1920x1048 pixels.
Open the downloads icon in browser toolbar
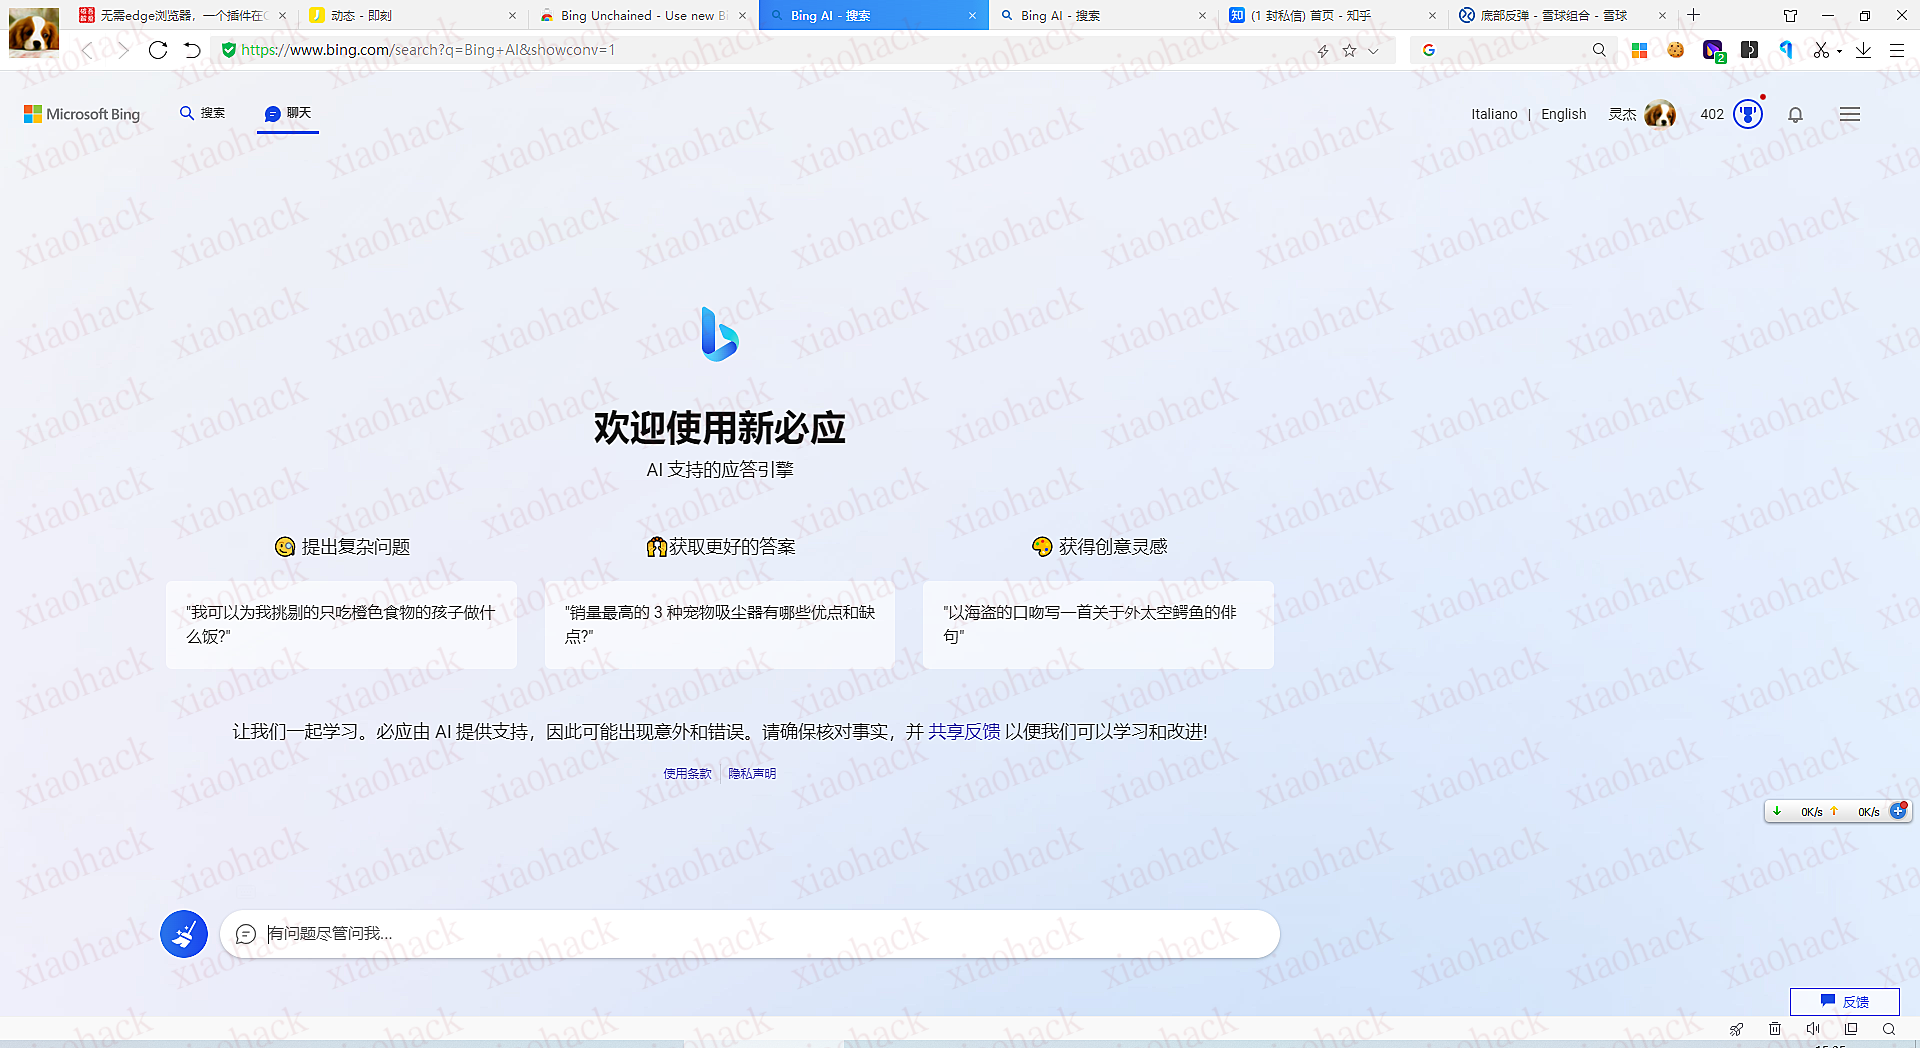click(x=1863, y=50)
